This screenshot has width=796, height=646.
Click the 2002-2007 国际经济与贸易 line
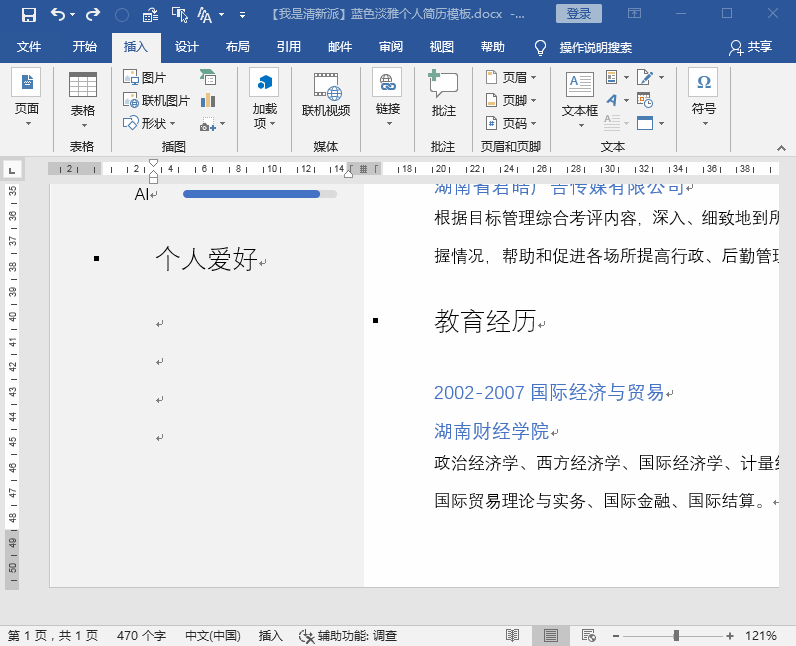click(549, 393)
